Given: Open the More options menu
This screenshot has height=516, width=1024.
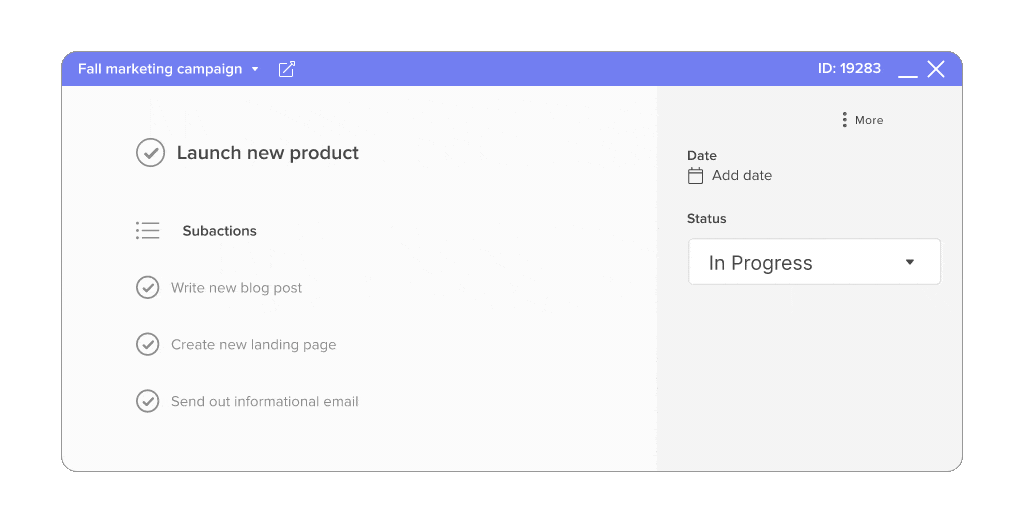Looking at the screenshot, I should tap(862, 120).
